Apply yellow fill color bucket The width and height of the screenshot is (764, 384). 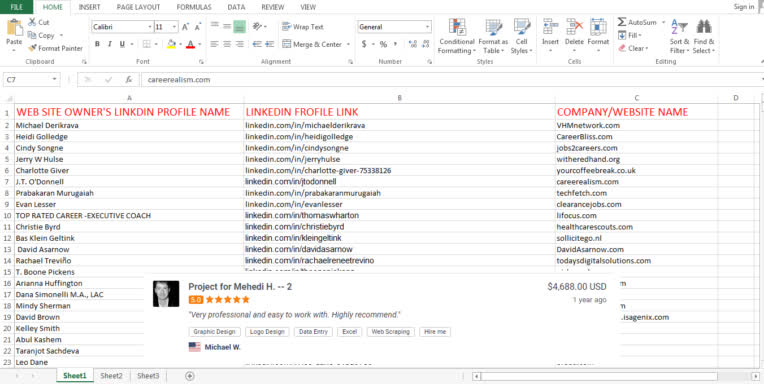(x=171, y=44)
